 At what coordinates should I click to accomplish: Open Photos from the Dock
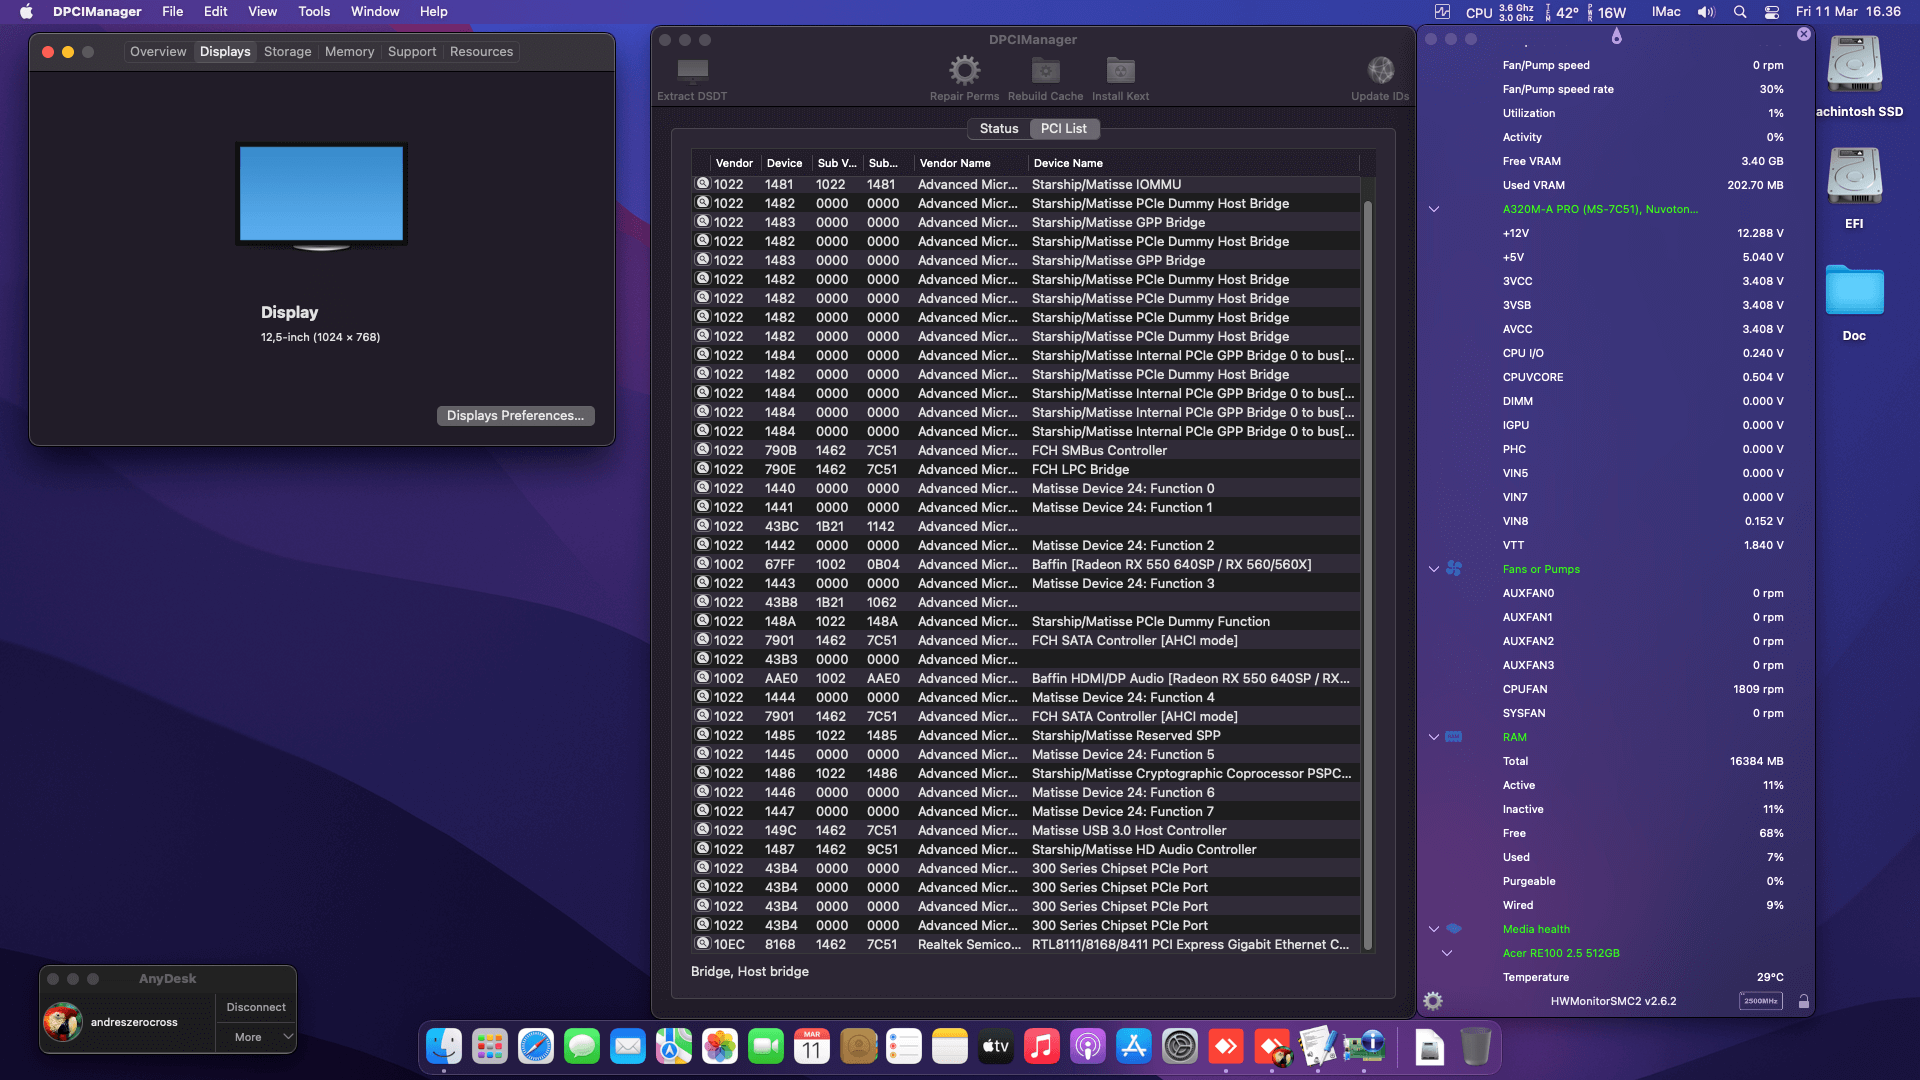coord(720,1047)
